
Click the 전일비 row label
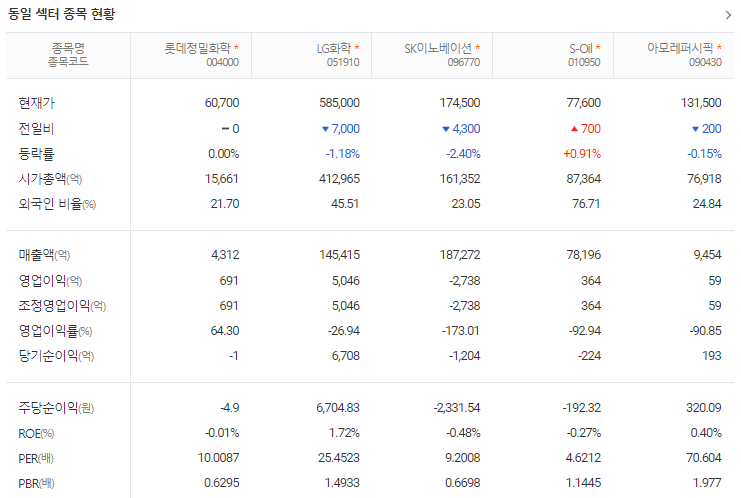tap(36, 129)
